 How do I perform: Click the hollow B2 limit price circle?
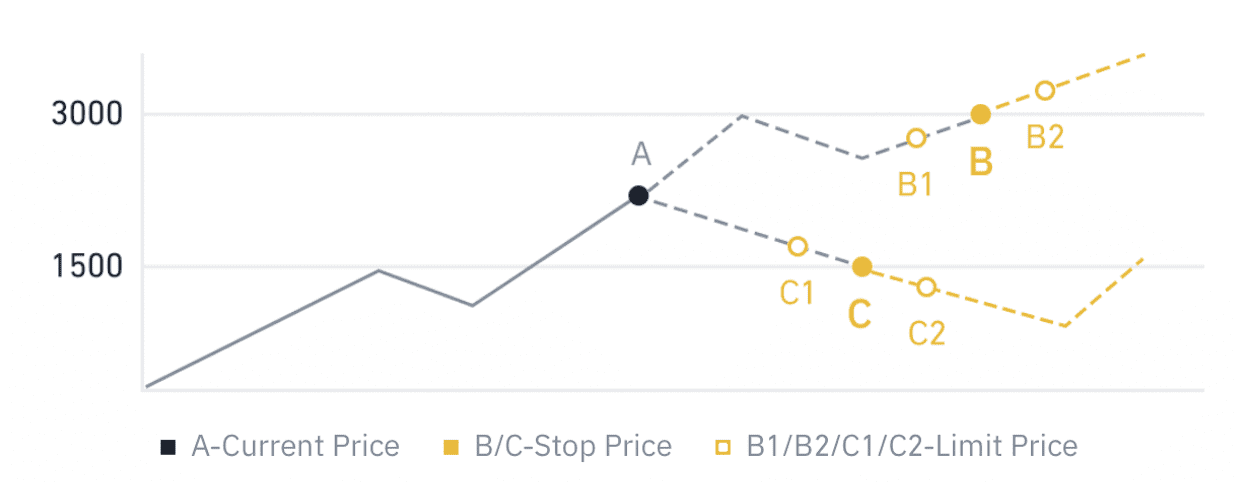pos(1045,91)
